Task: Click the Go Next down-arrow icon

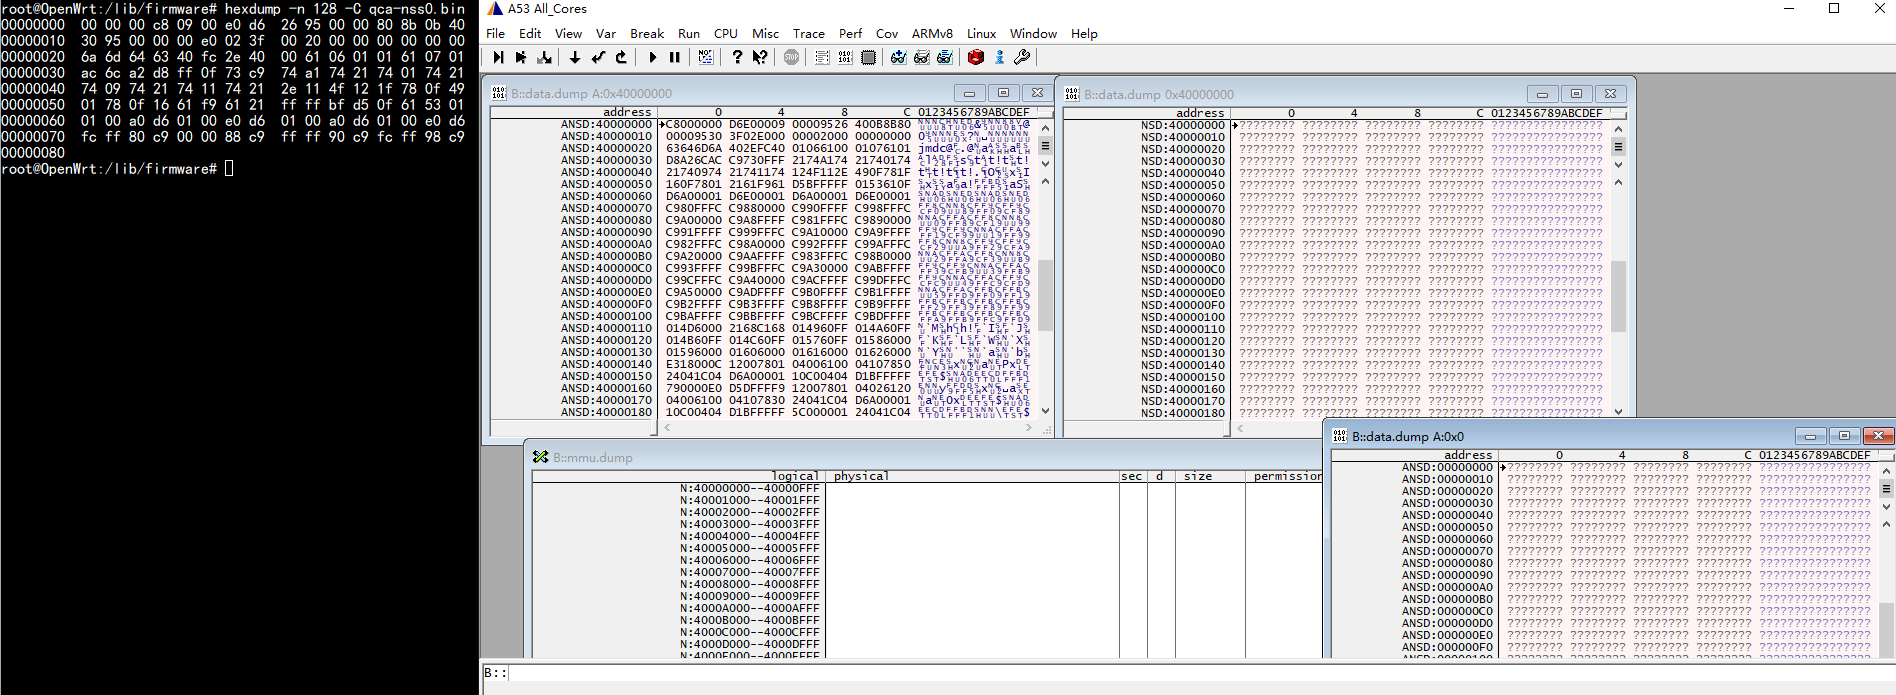Action: pyautogui.click(x=575, y=57)
